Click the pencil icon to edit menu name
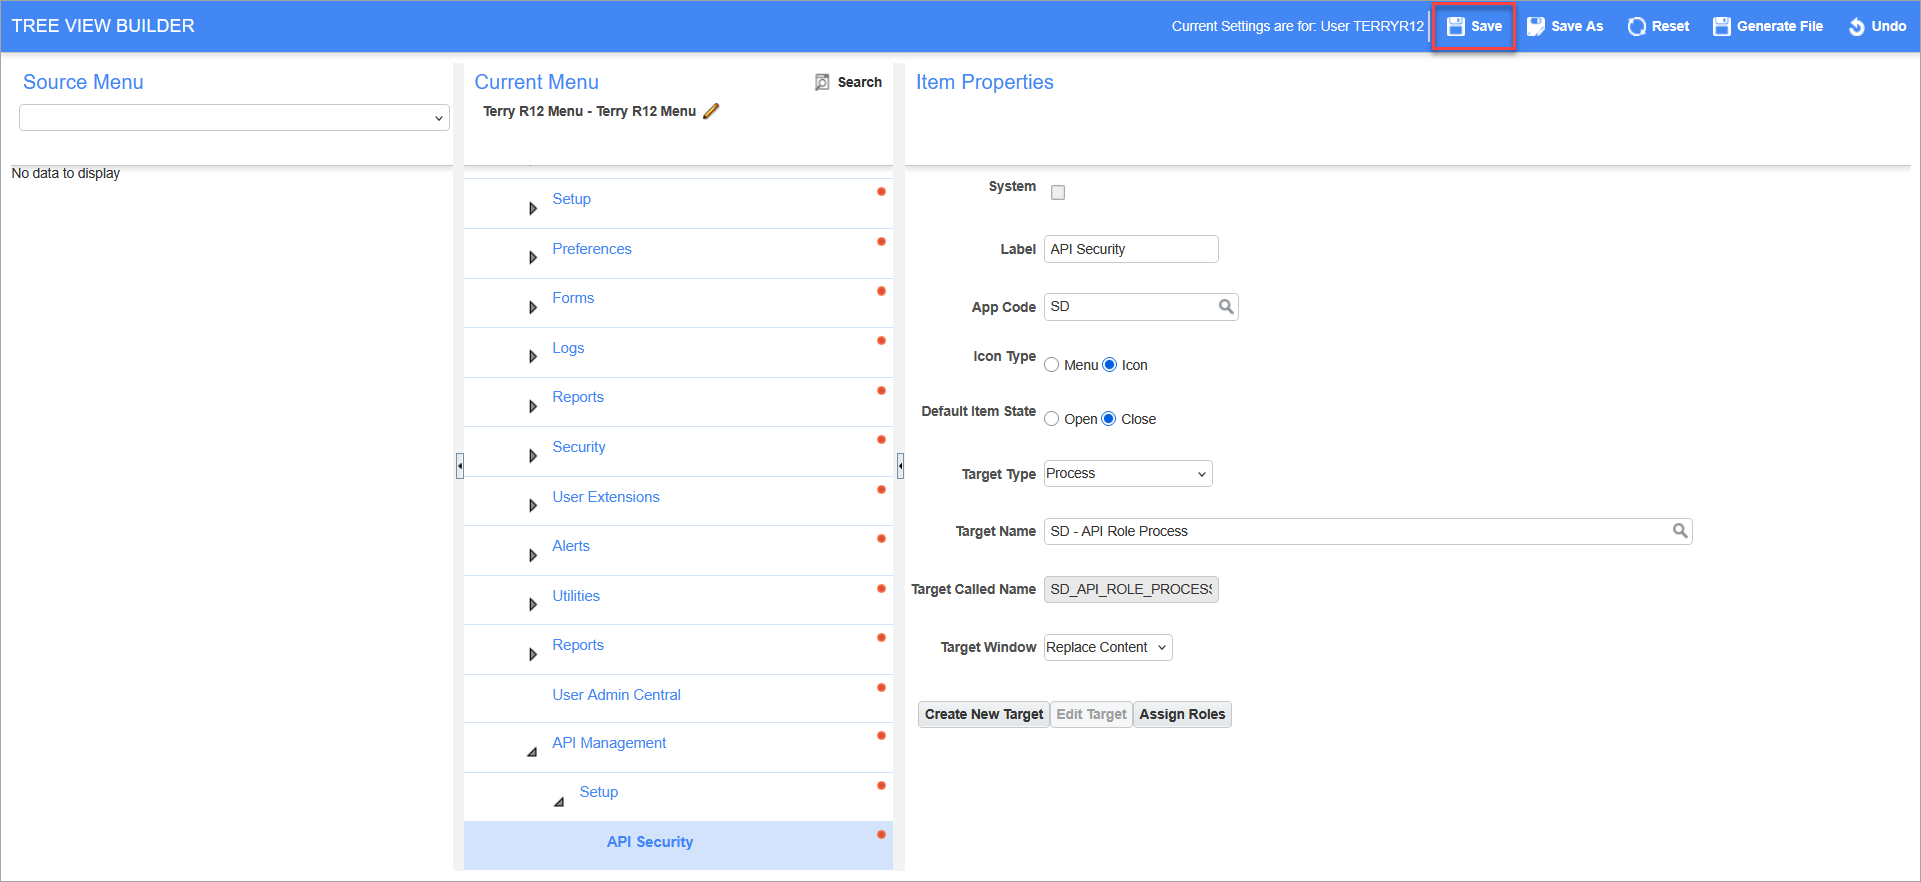 tap(711, 111)
